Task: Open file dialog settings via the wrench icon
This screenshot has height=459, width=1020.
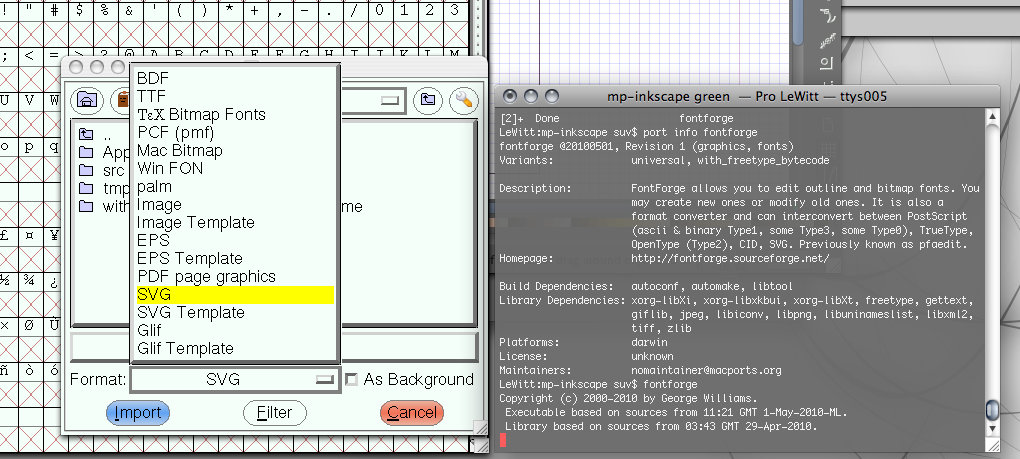Action: coord(464,99)
